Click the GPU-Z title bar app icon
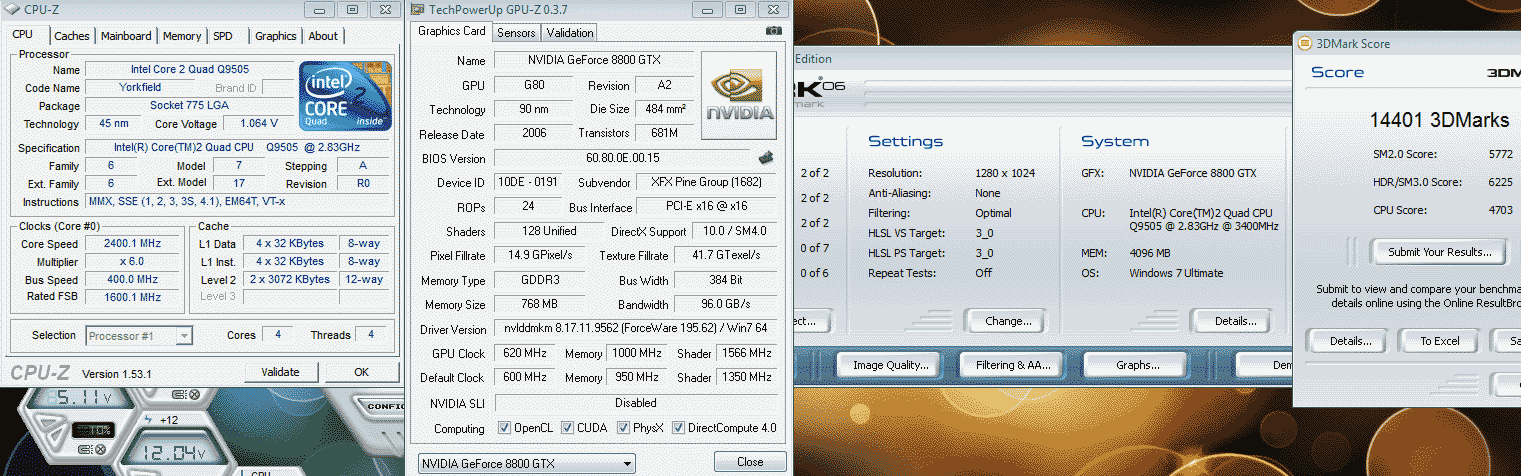This screenshot has height=476, width=1521. 418,9
